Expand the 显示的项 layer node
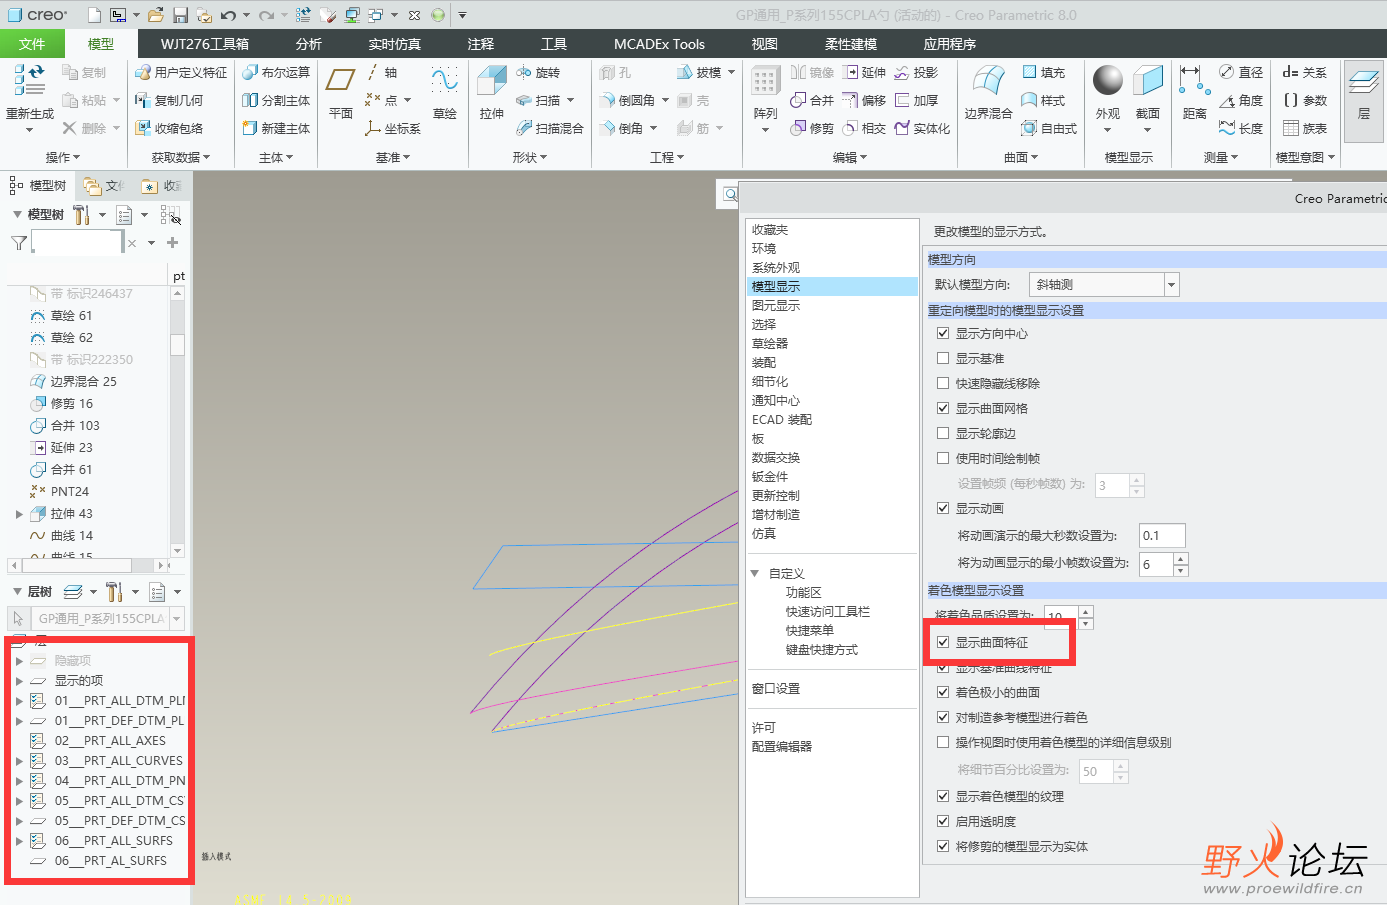The image size is (1387, 905). click(19, 681)
